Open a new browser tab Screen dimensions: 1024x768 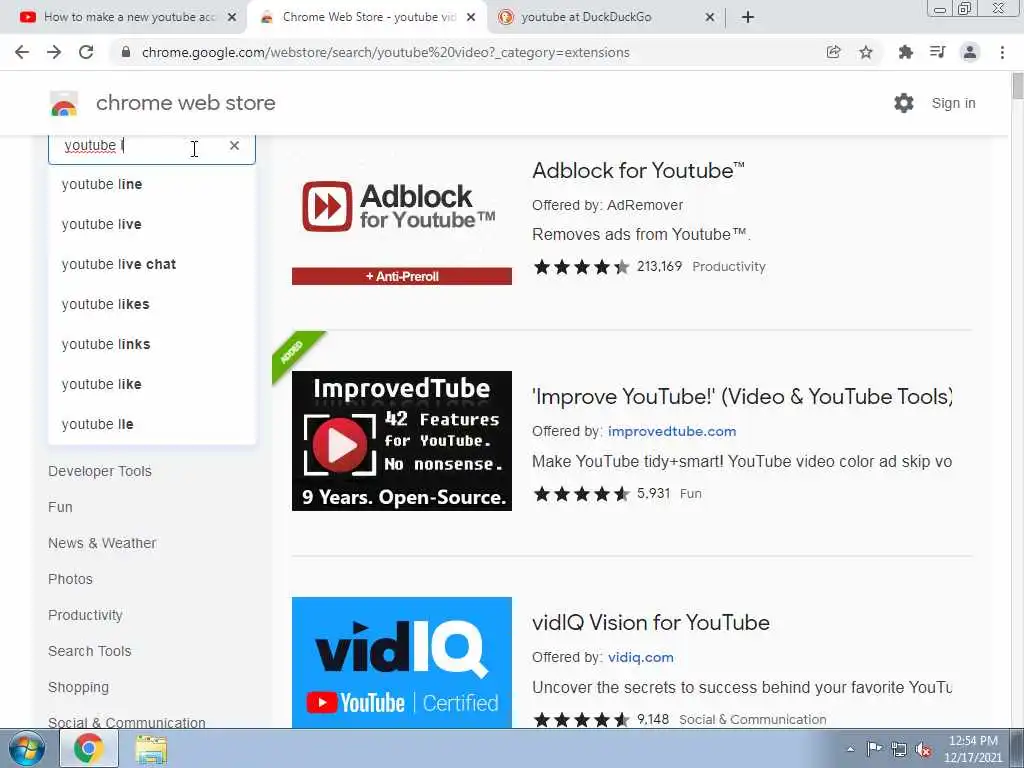(x=748, y=17)
